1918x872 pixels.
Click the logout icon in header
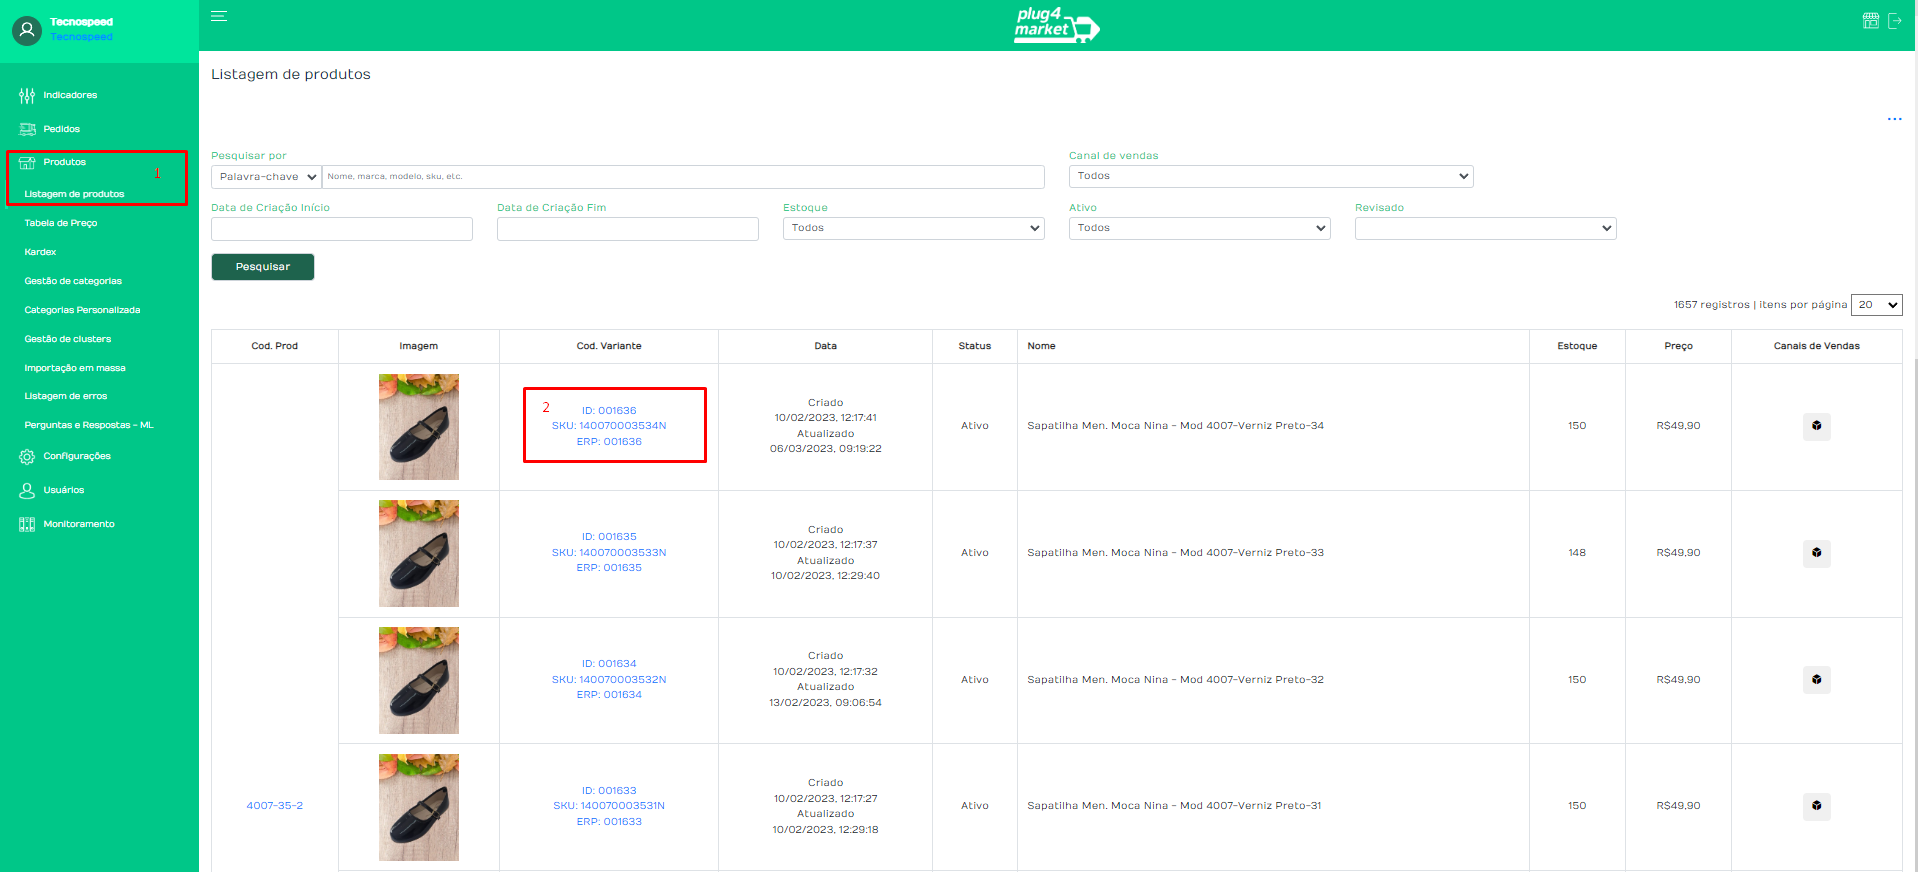pyautogui.click(x=1895, y=21)
